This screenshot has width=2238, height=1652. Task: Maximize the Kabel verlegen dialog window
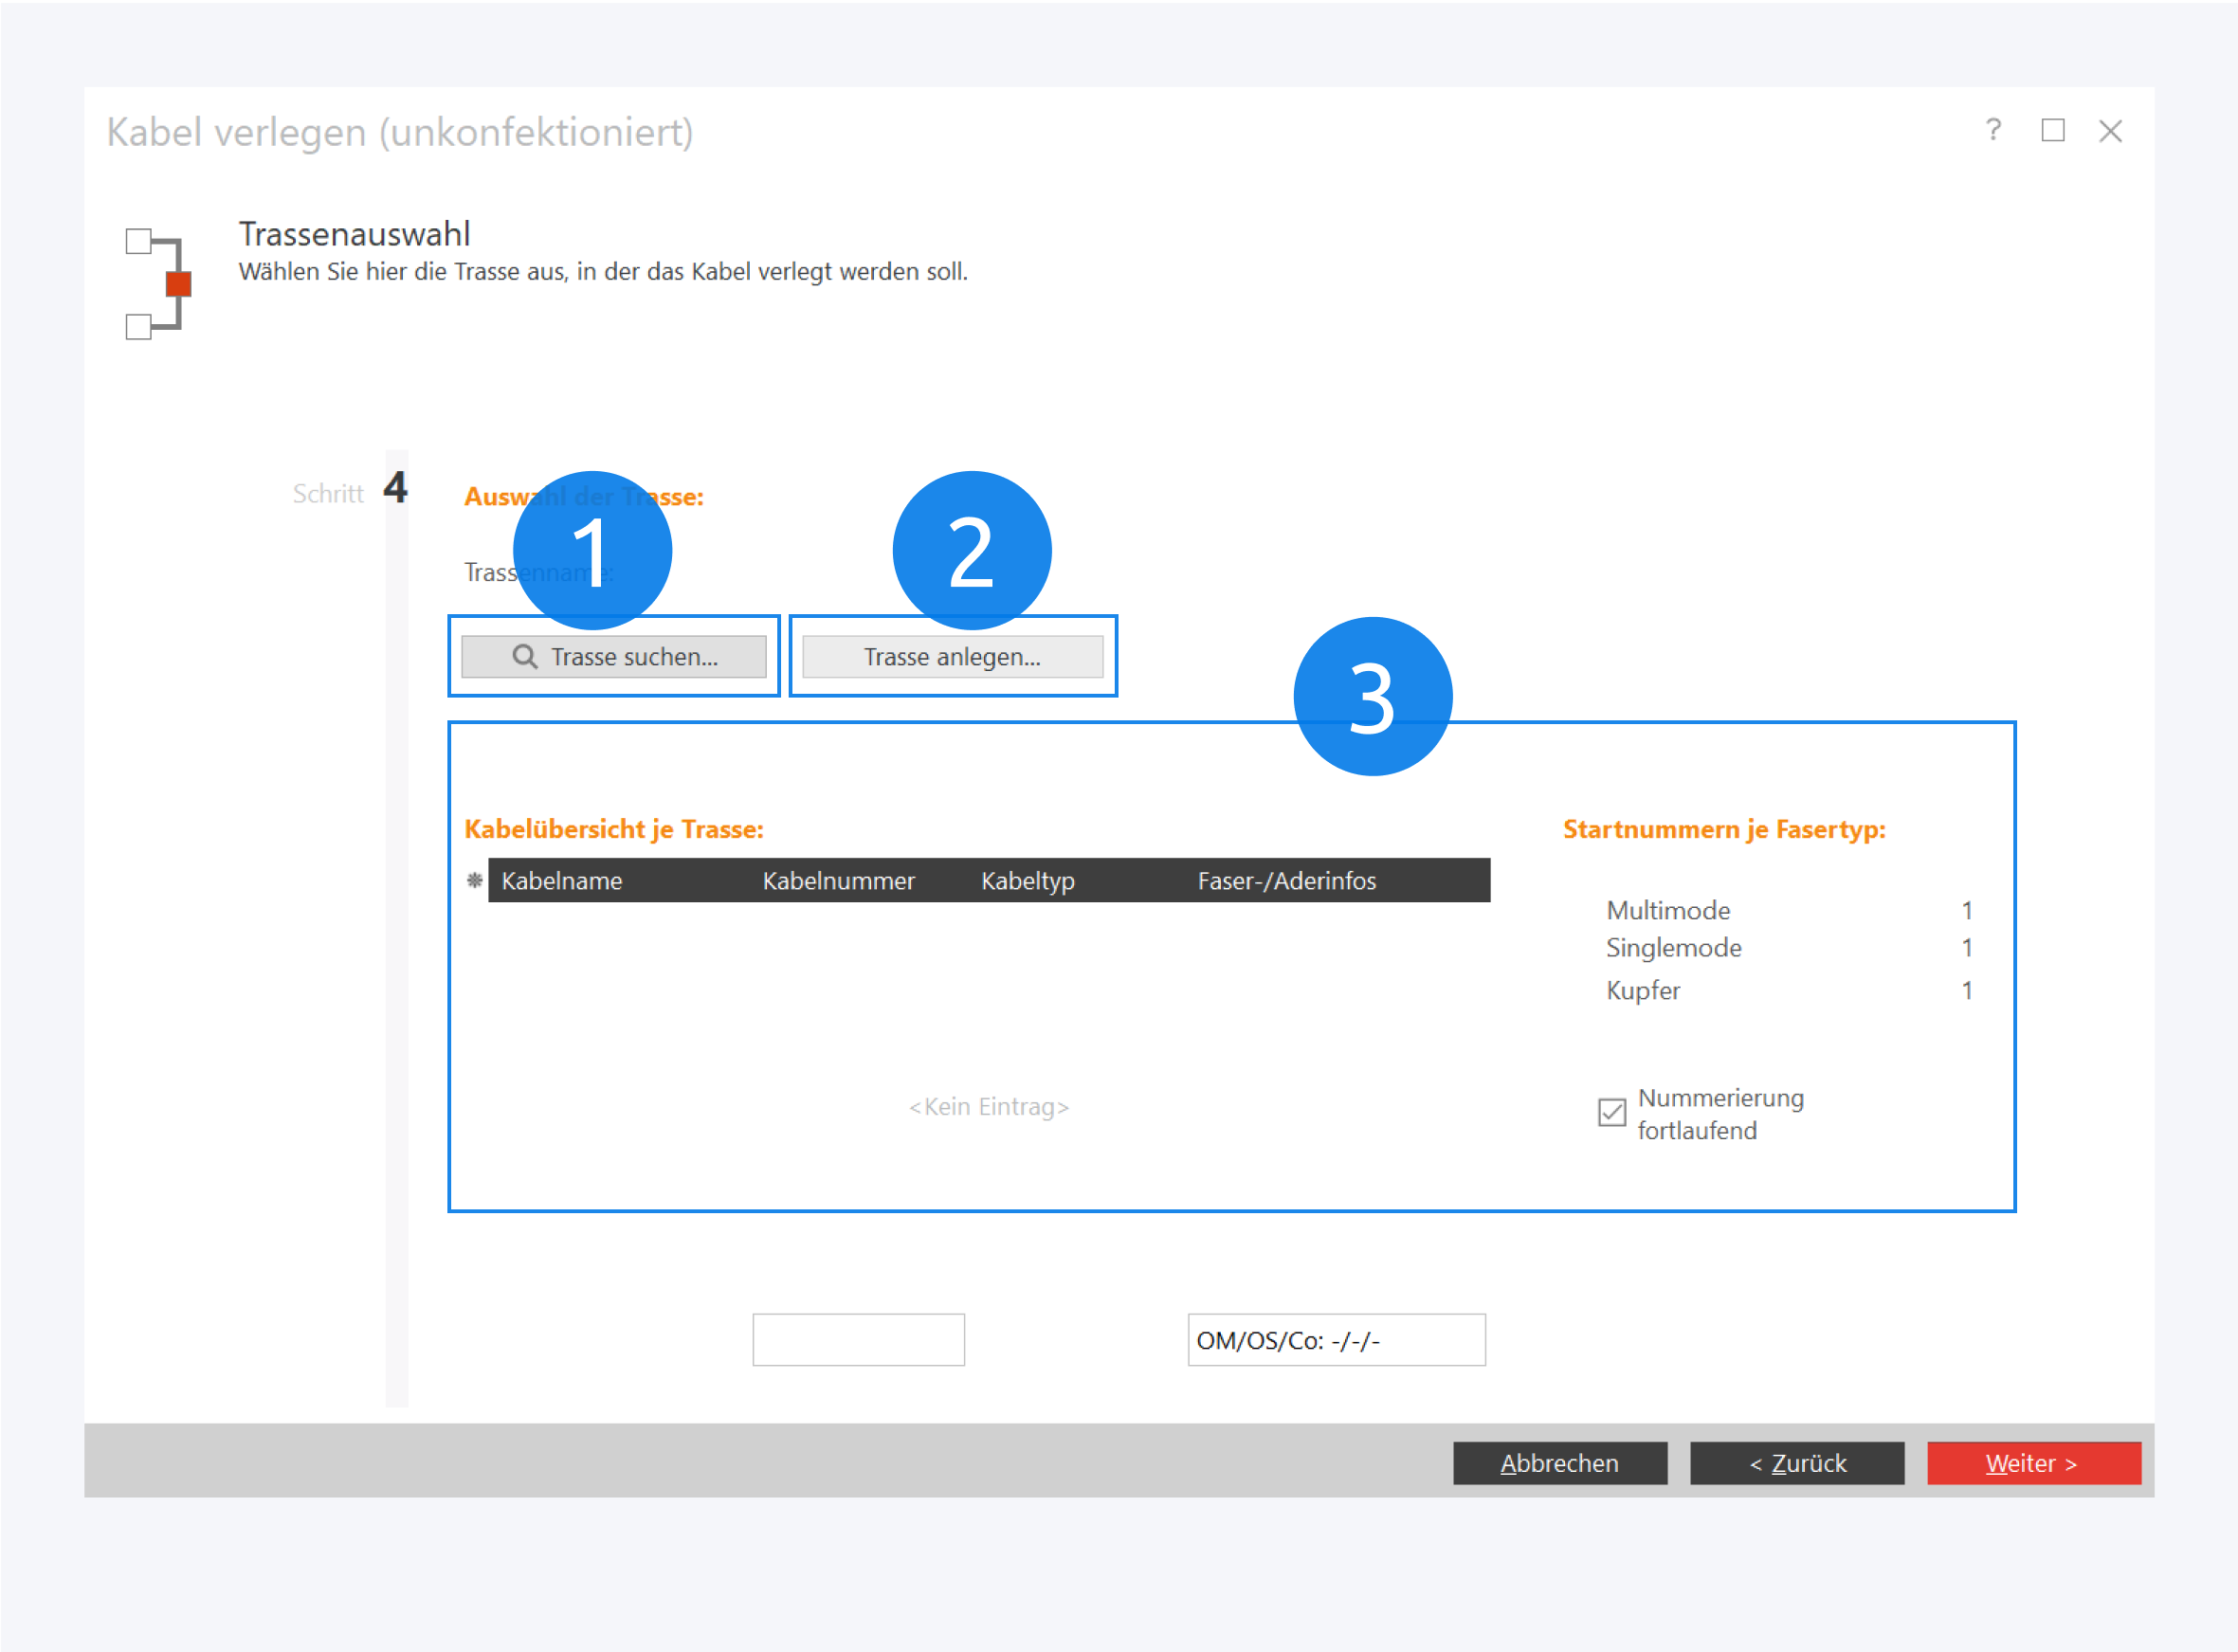[2053, 130]
